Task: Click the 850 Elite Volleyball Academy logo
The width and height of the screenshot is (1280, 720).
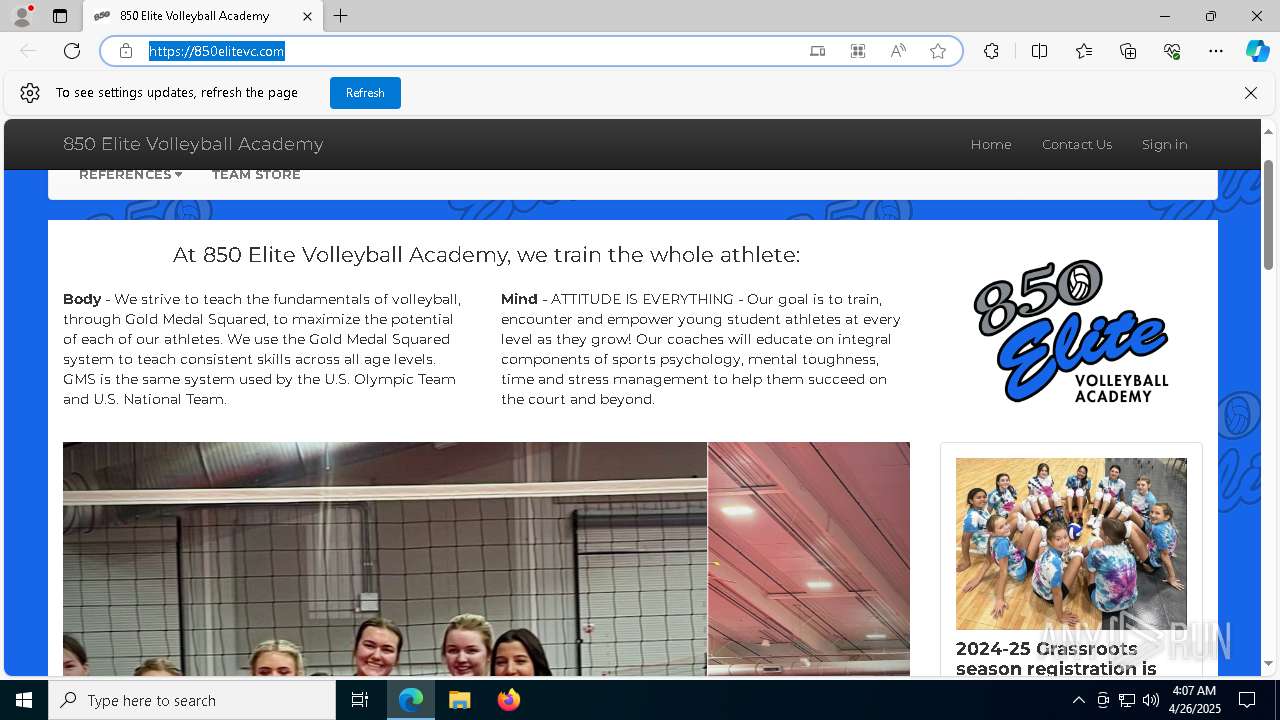Action: point(1071,331)
